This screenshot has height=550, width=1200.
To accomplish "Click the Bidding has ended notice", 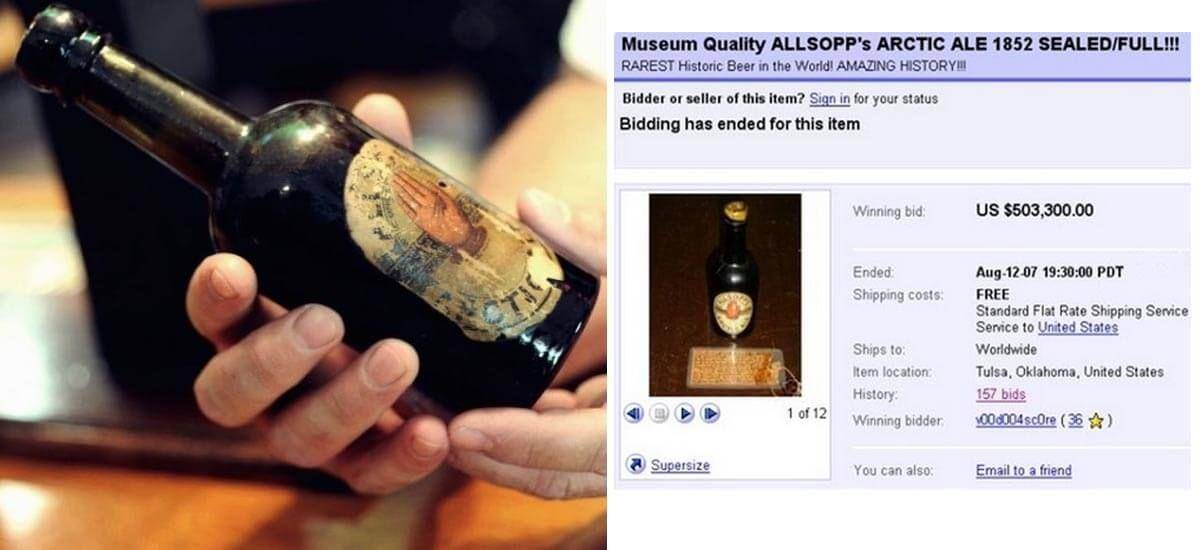I will point(740,124).
